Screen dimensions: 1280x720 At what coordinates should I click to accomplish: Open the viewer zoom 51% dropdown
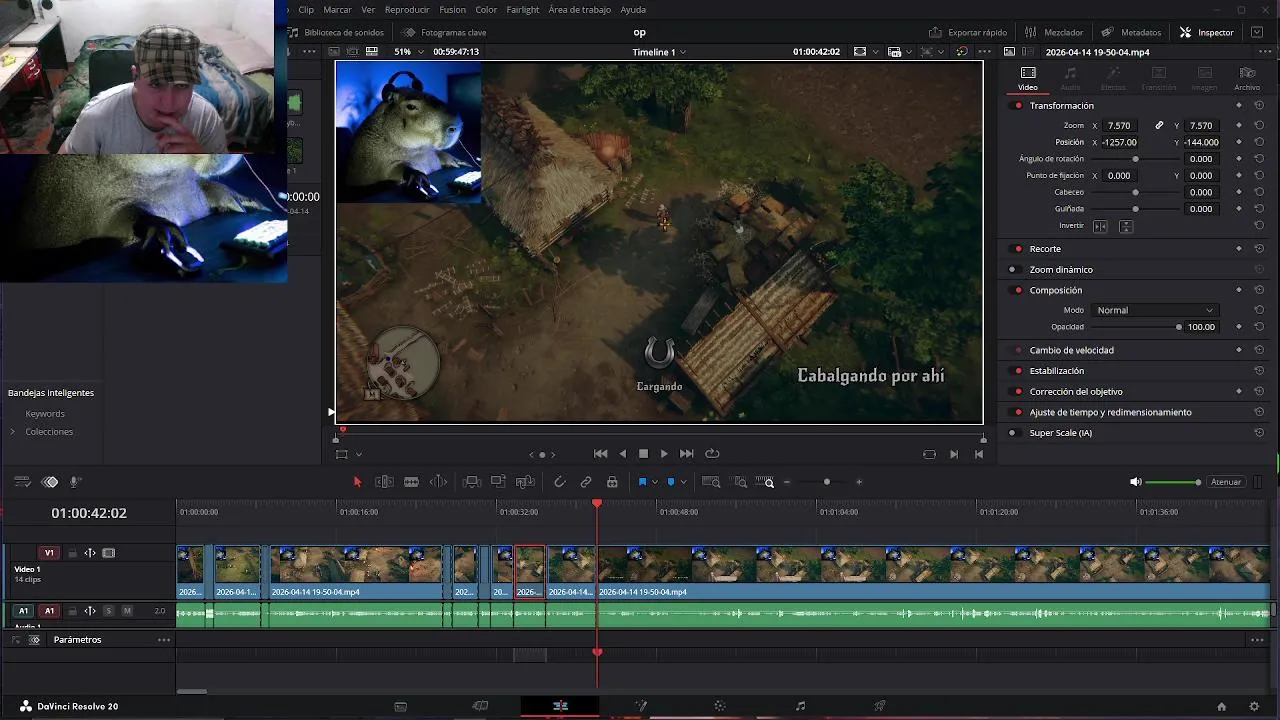[408, 52]
